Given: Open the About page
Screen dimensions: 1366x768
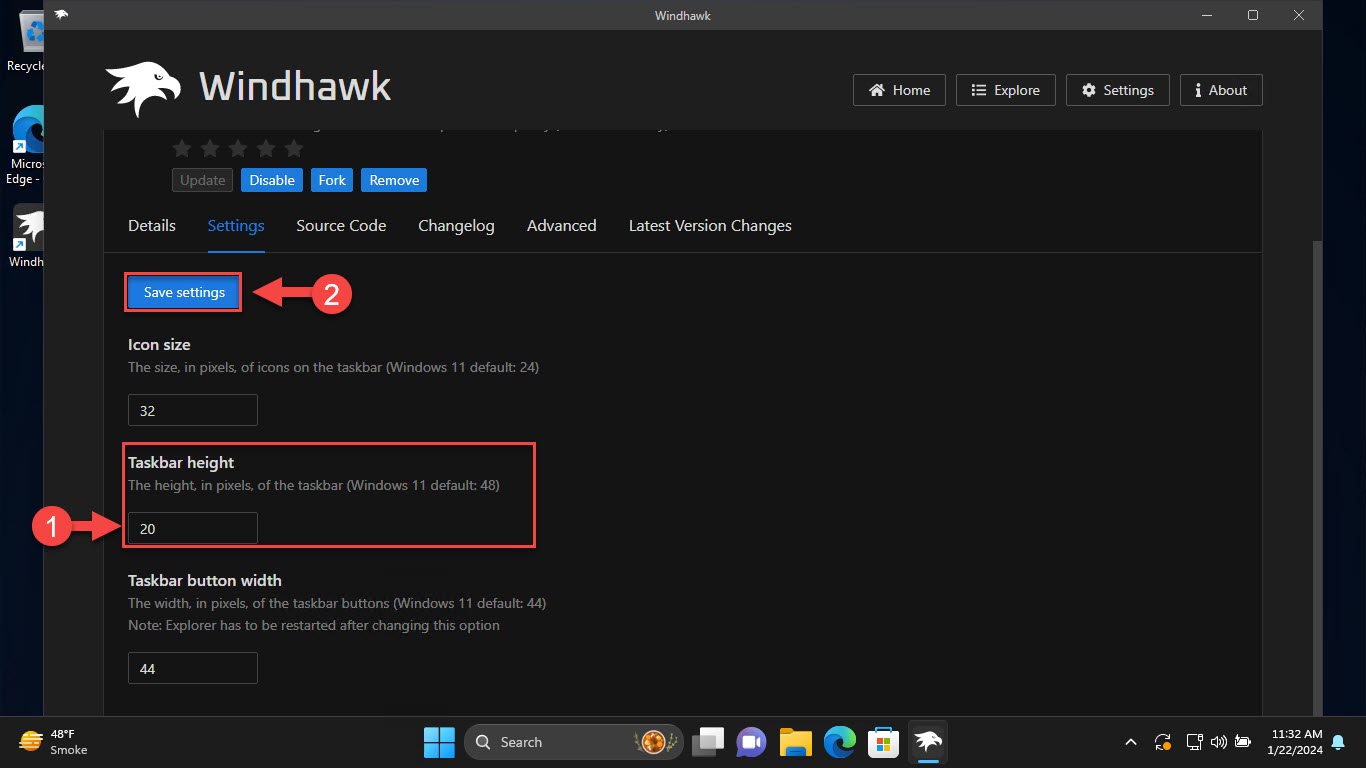Looking at the screenshot, I should pyautogui.click(x=1221, y=90).
